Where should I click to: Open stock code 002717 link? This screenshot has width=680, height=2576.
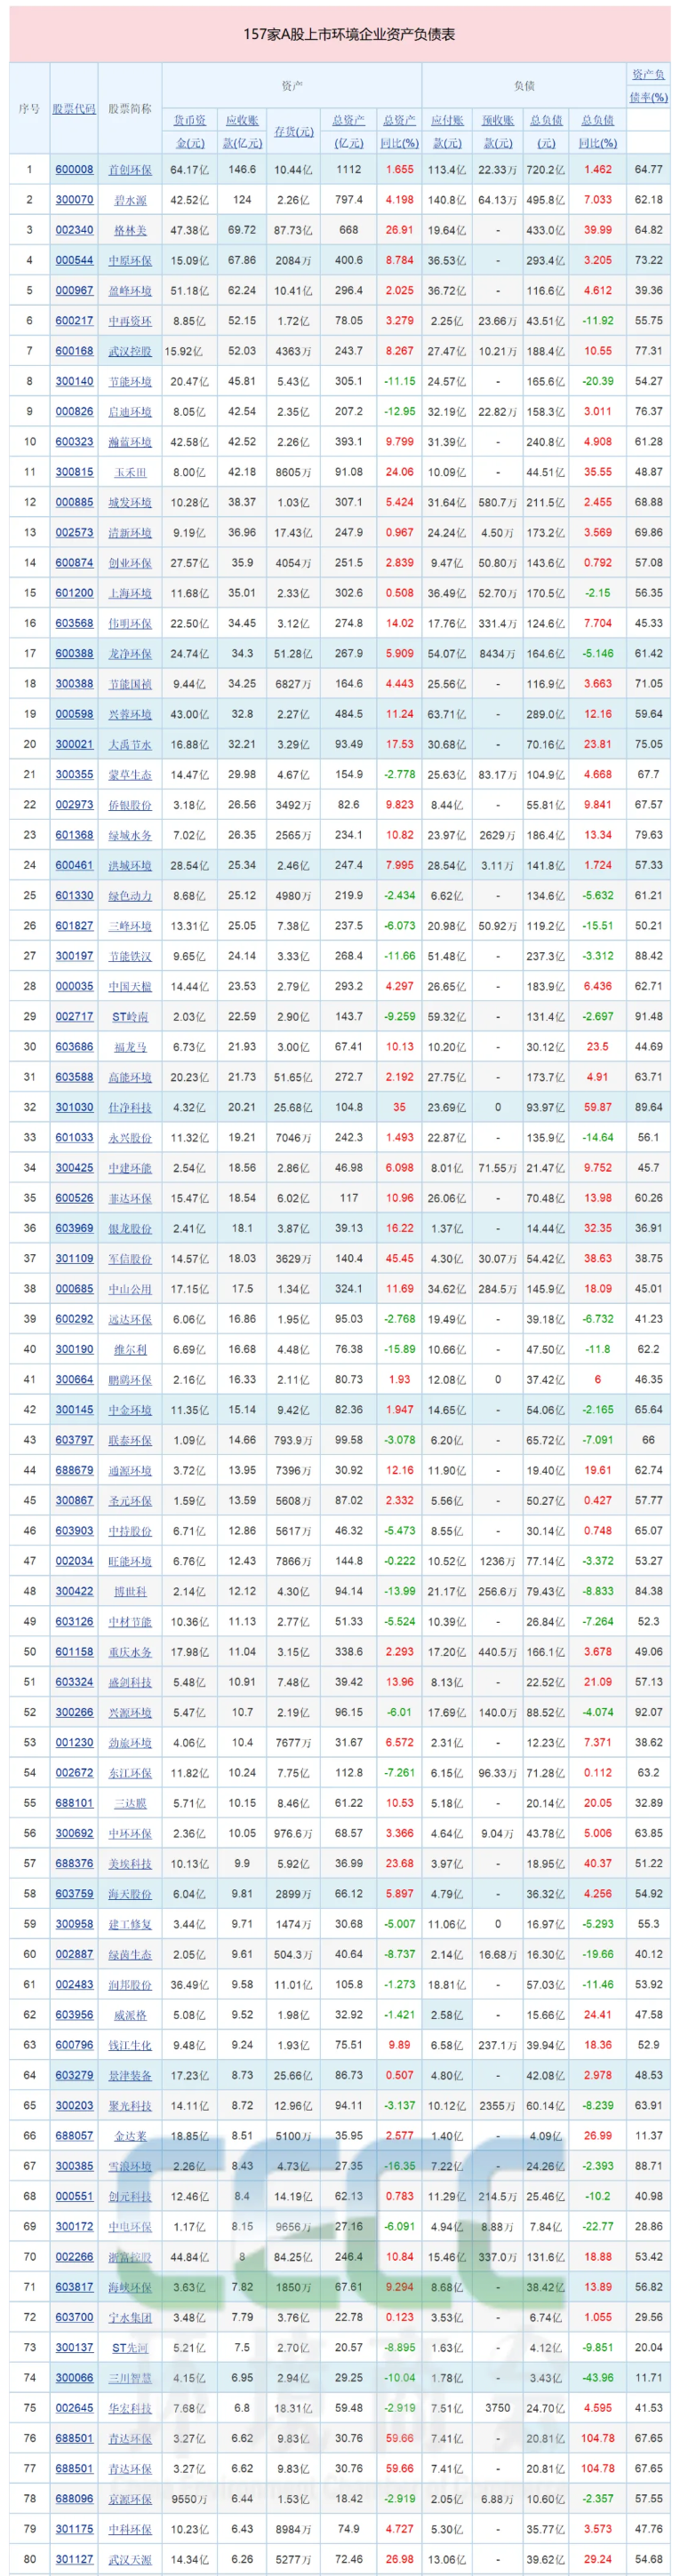point(74,1017)
